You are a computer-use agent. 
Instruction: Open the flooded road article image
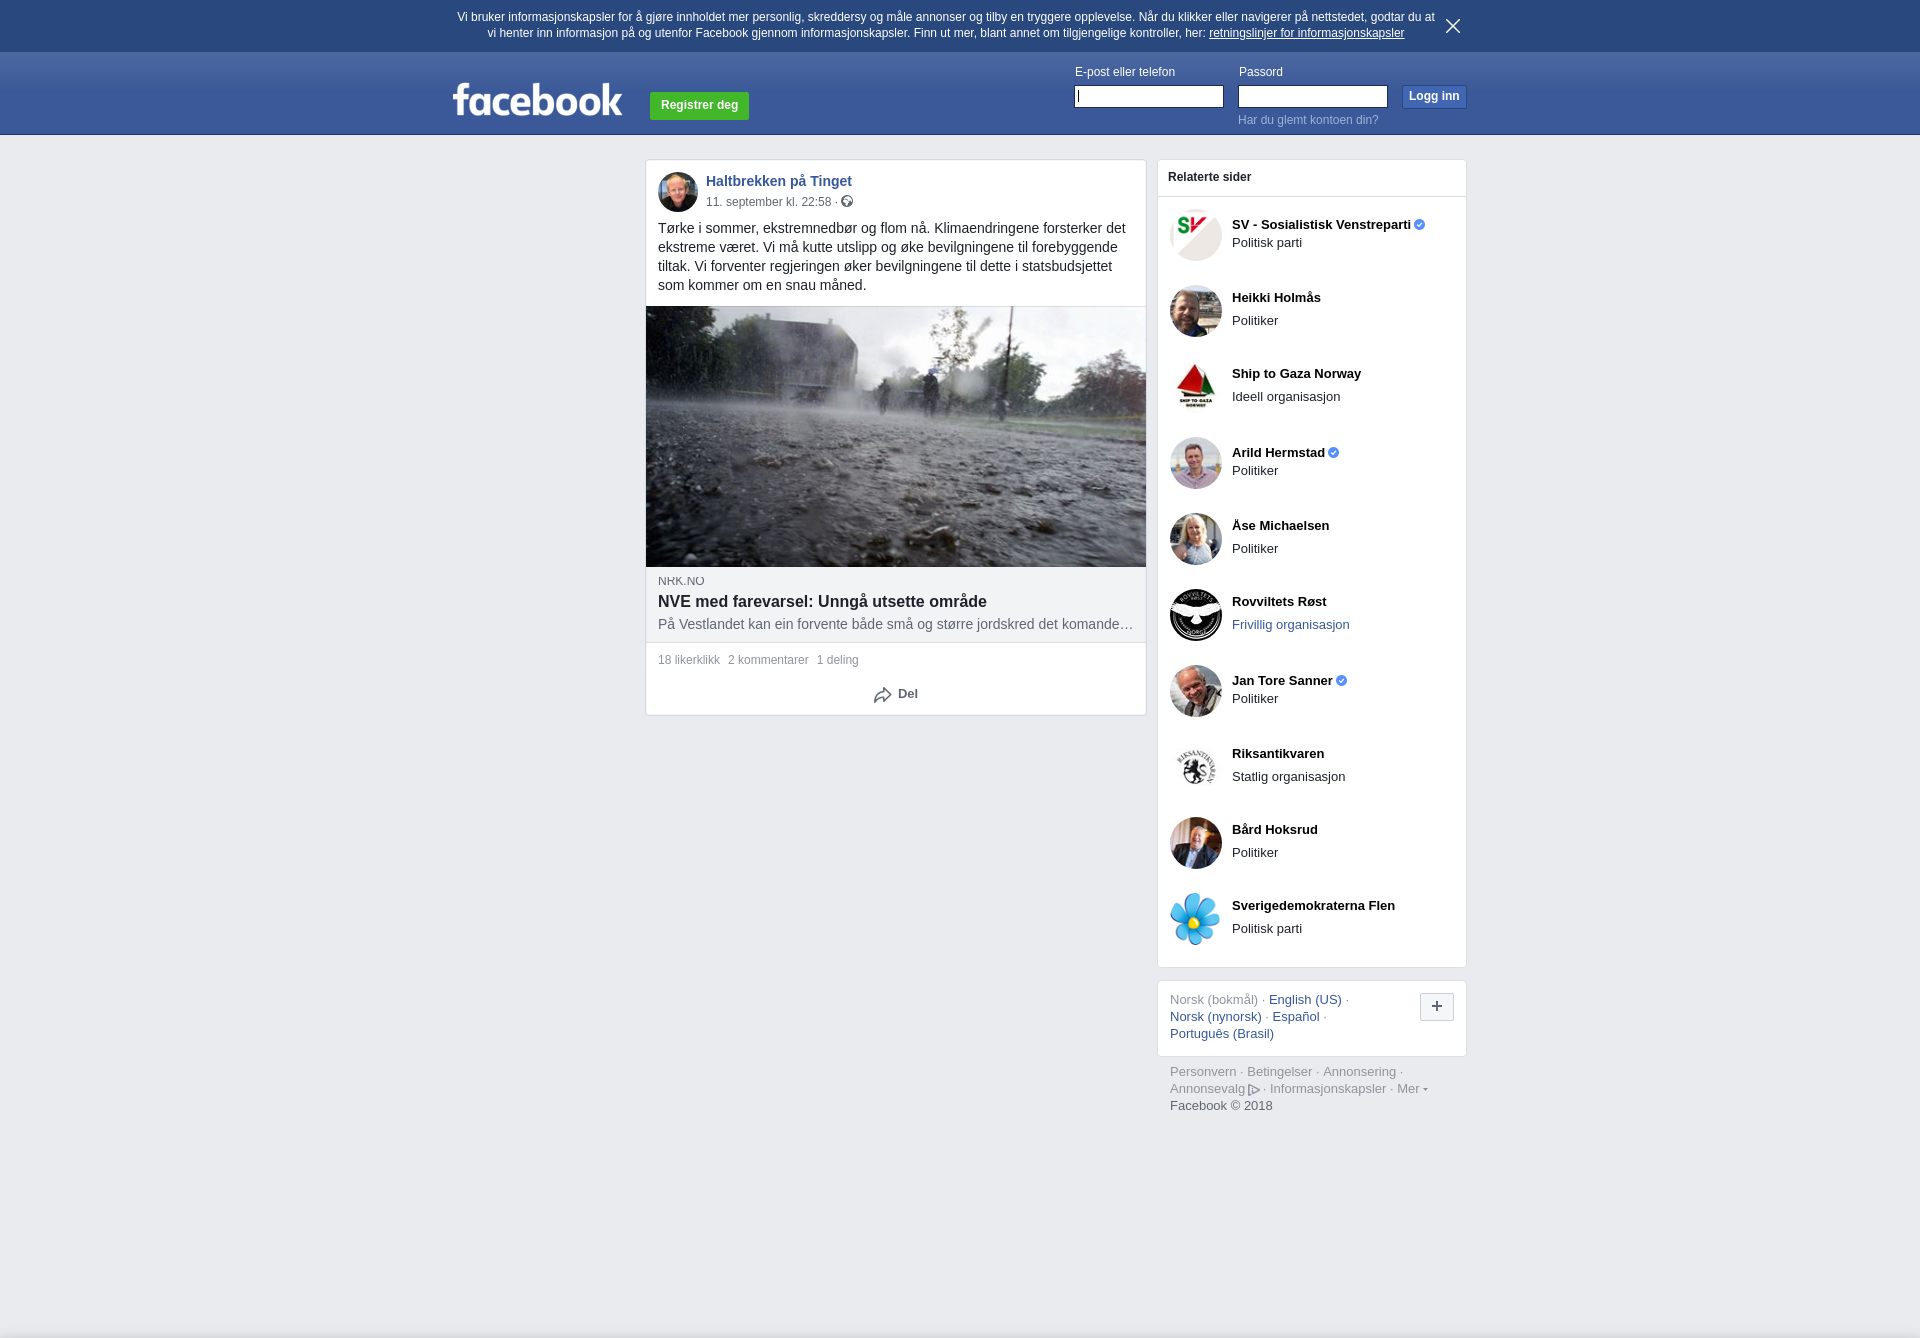click(x=896, y=437)
